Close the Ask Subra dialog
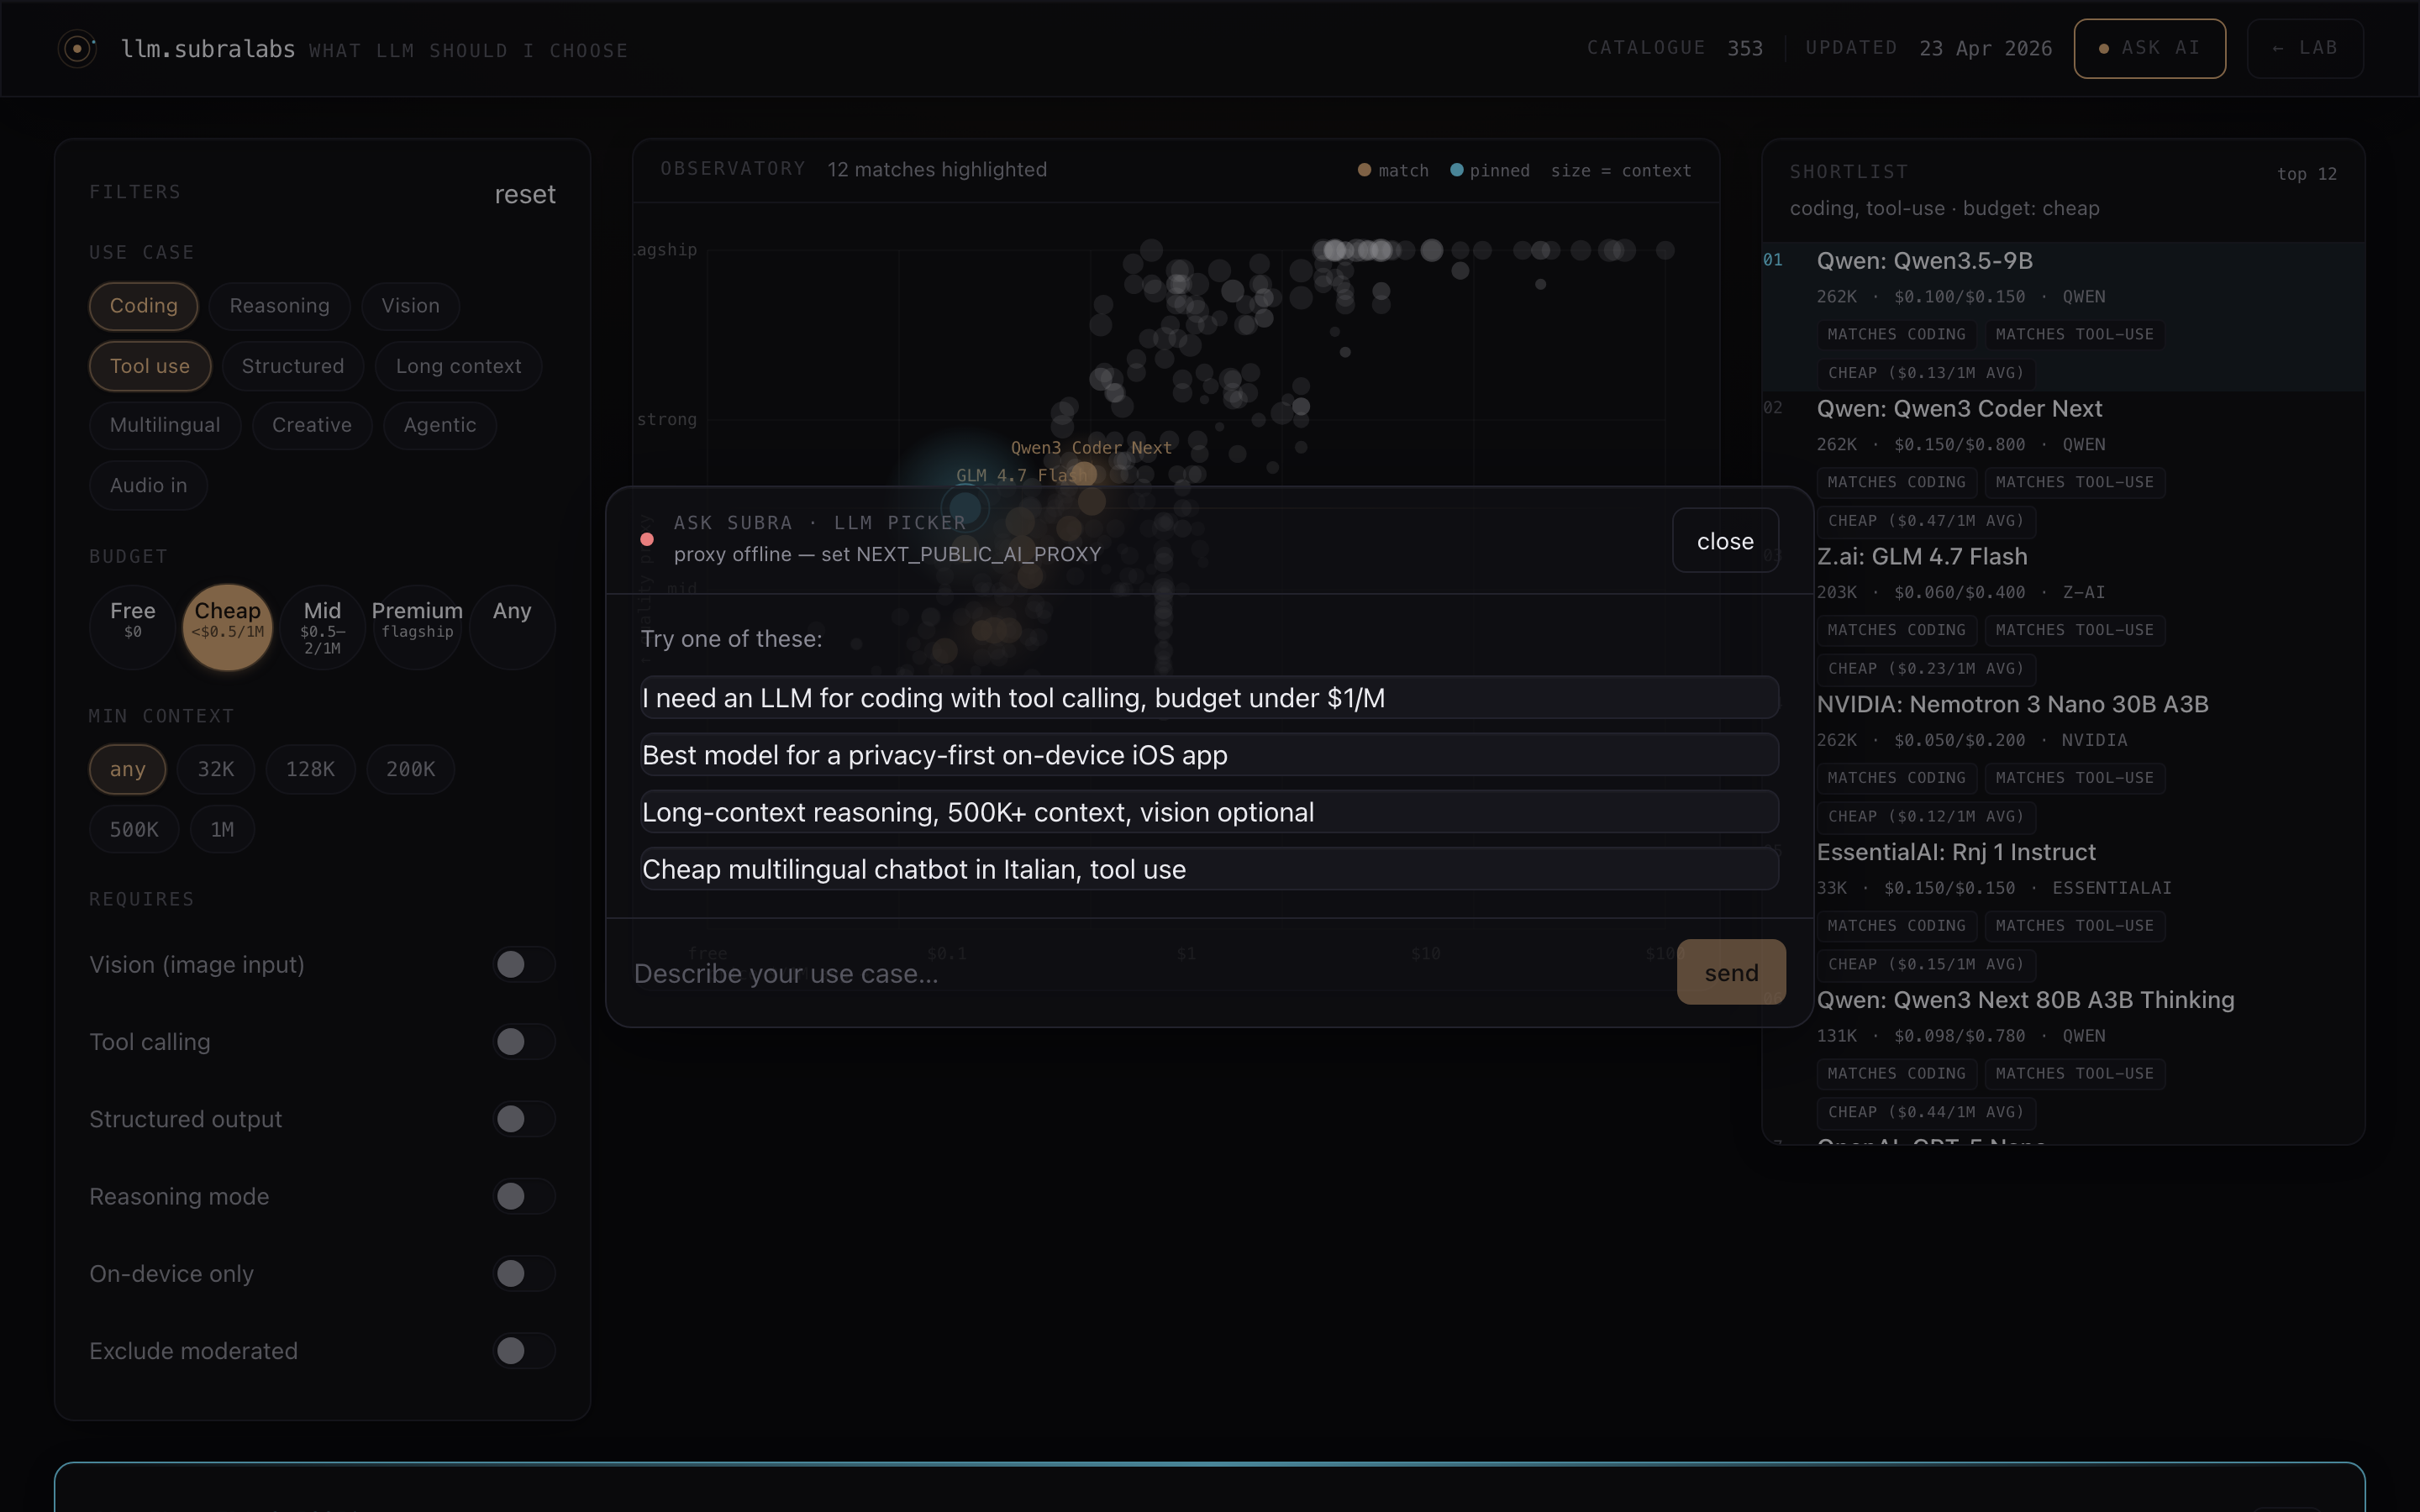 tap(1725, 541)
